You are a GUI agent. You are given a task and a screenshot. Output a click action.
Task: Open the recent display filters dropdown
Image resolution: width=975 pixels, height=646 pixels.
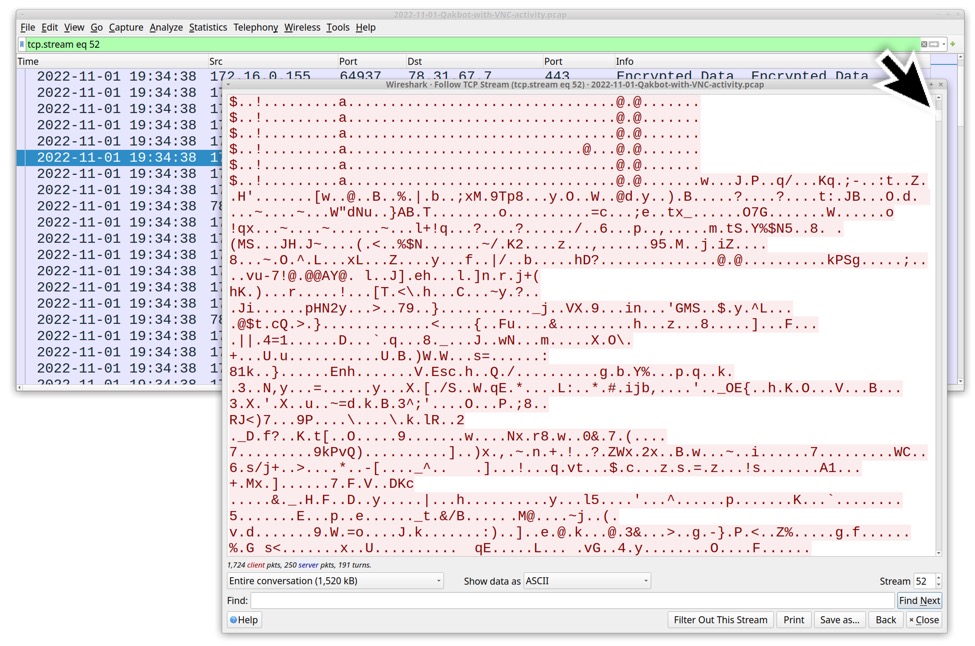[x=943, y=44]
